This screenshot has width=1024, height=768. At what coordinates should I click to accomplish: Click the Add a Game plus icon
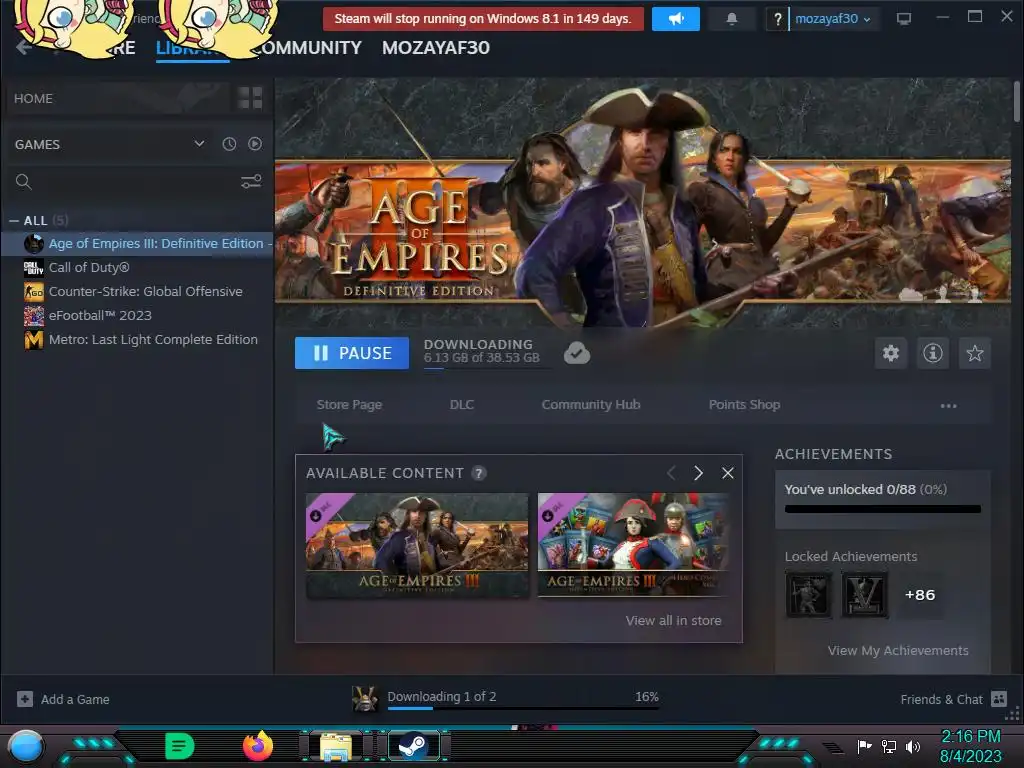25,699
